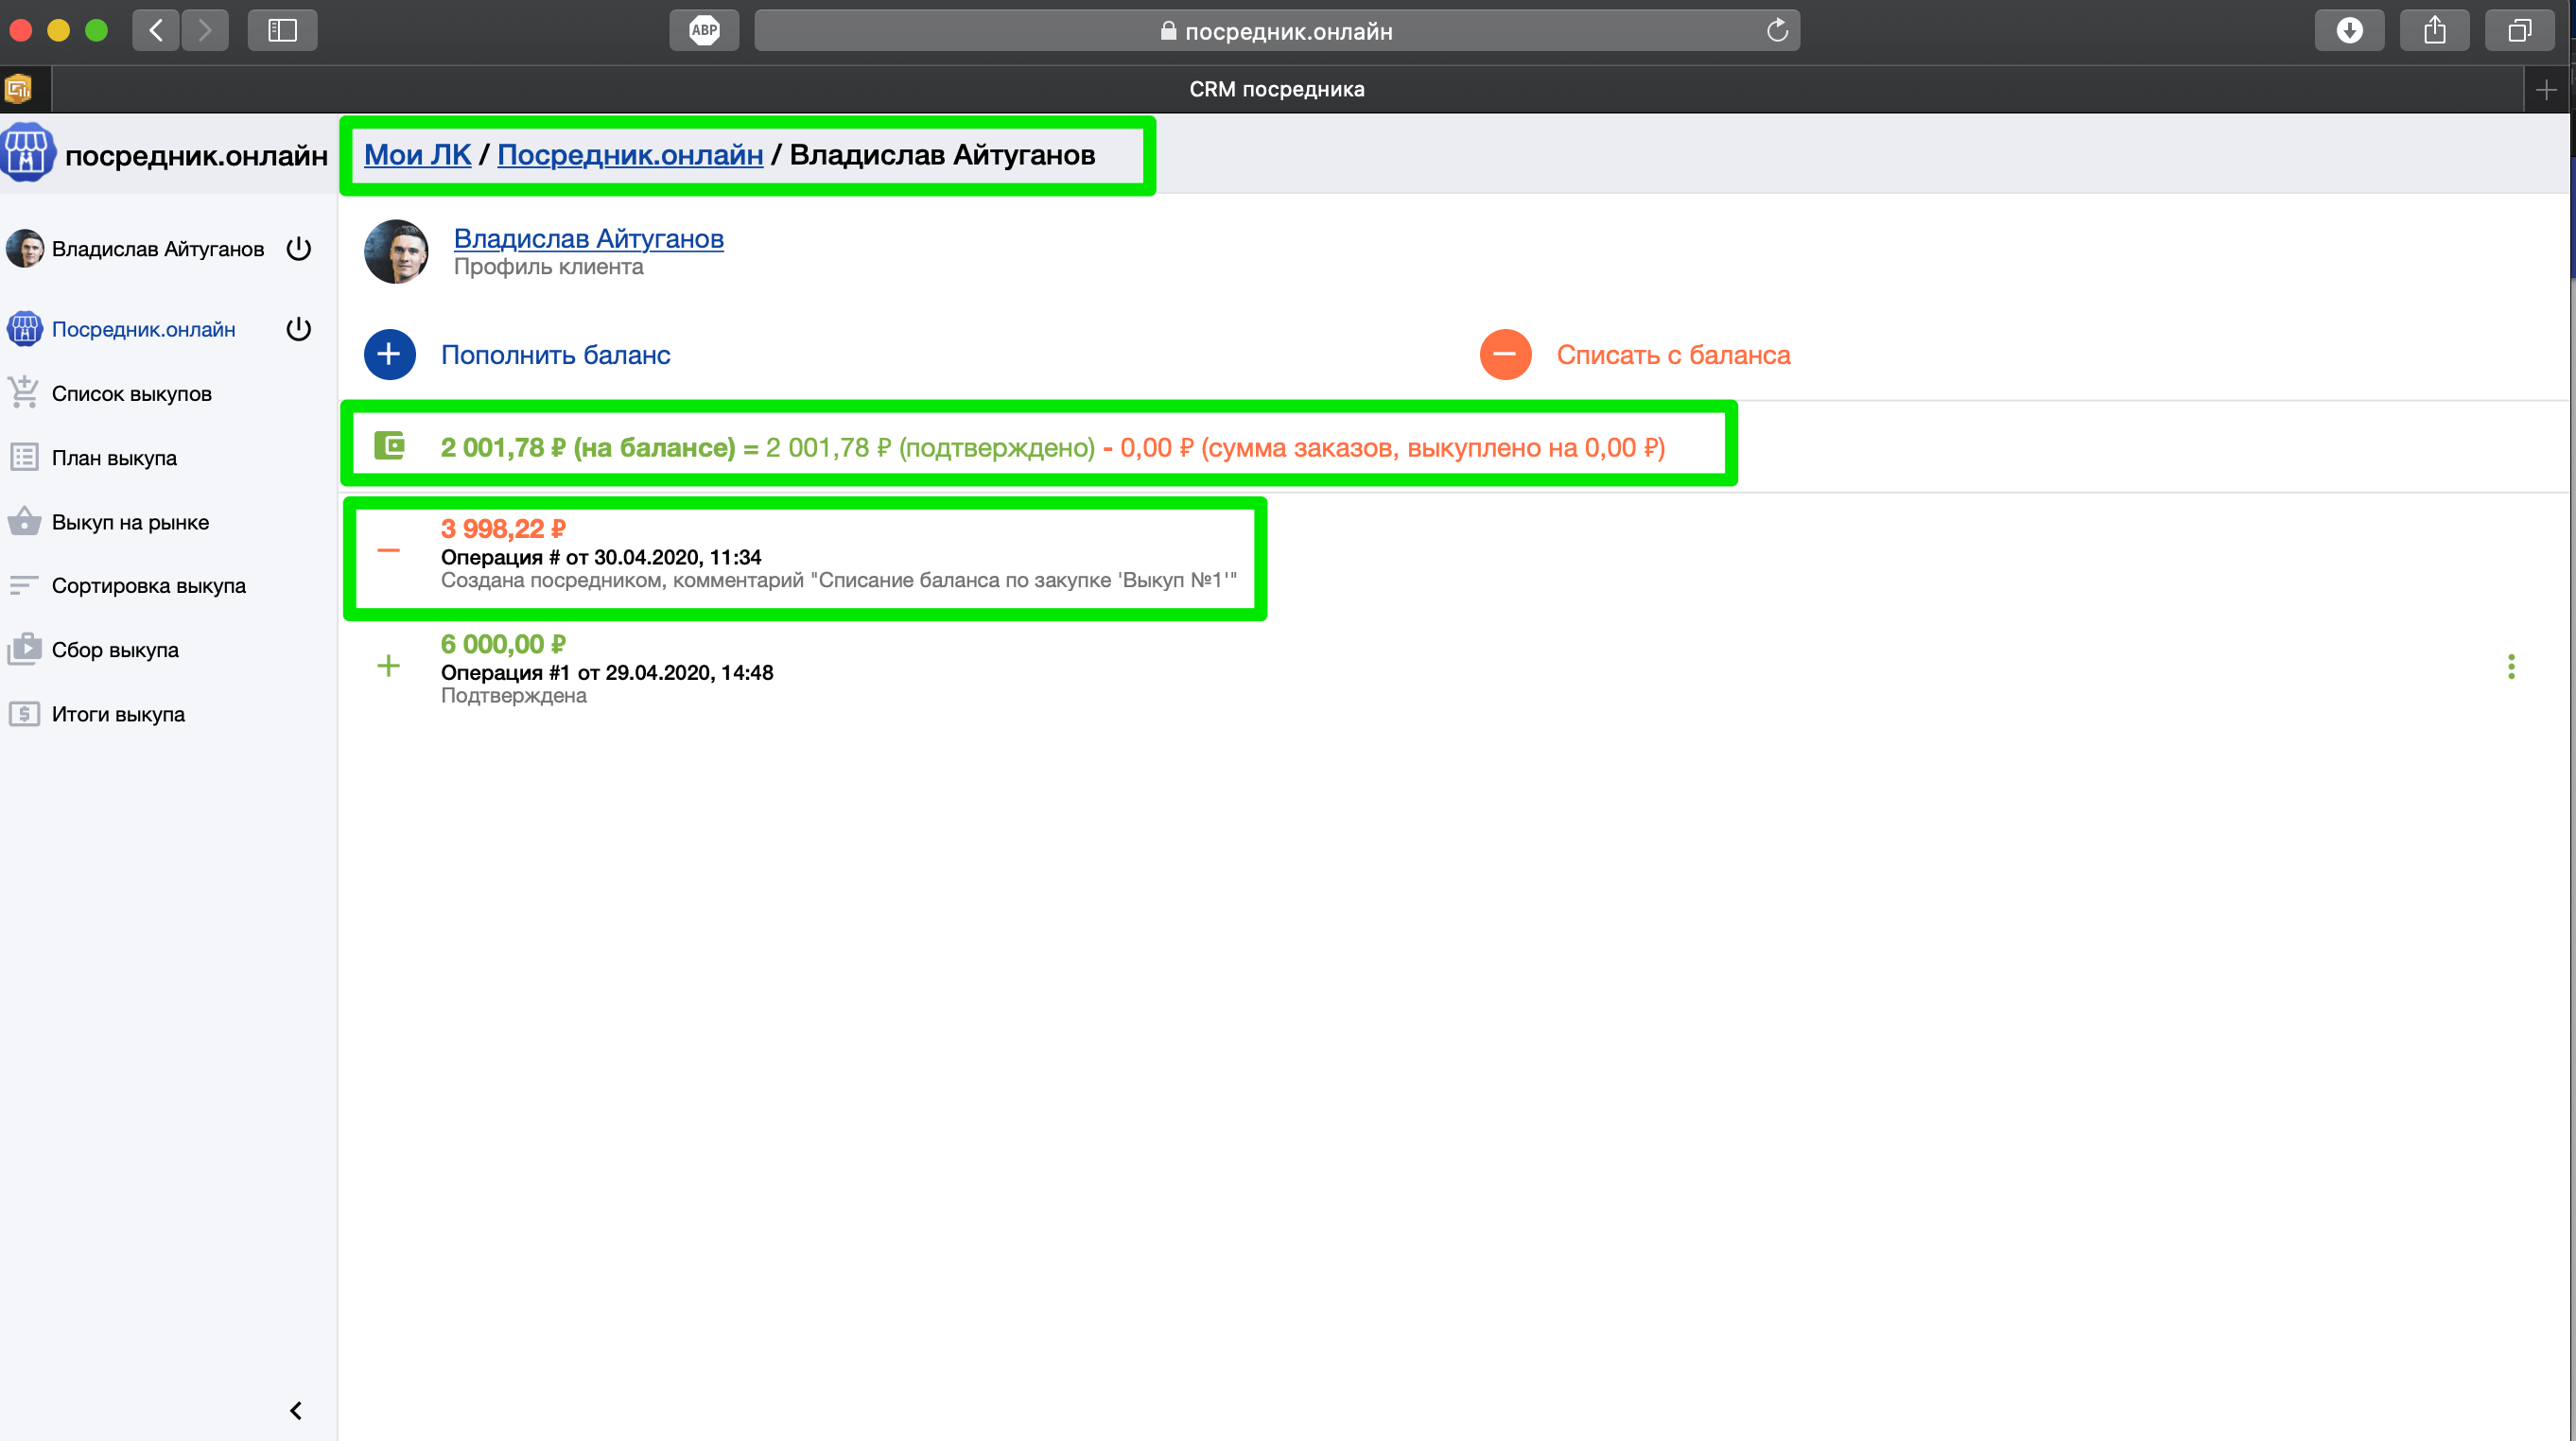
Task: Reload page with the refresh icon
Action: coord(1776,30)
